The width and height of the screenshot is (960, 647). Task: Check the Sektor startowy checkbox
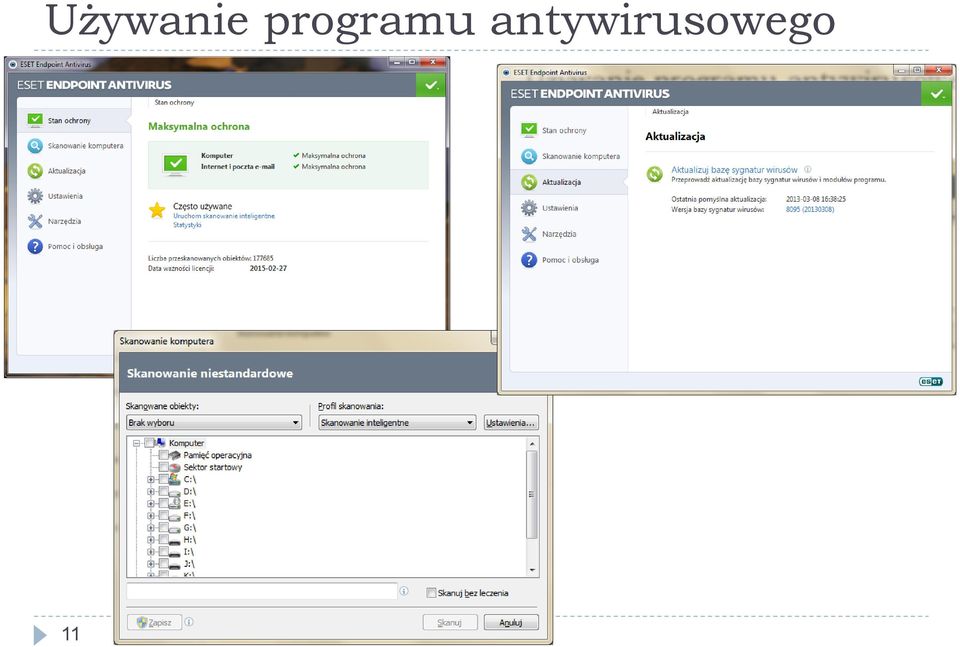click(163, 467)
